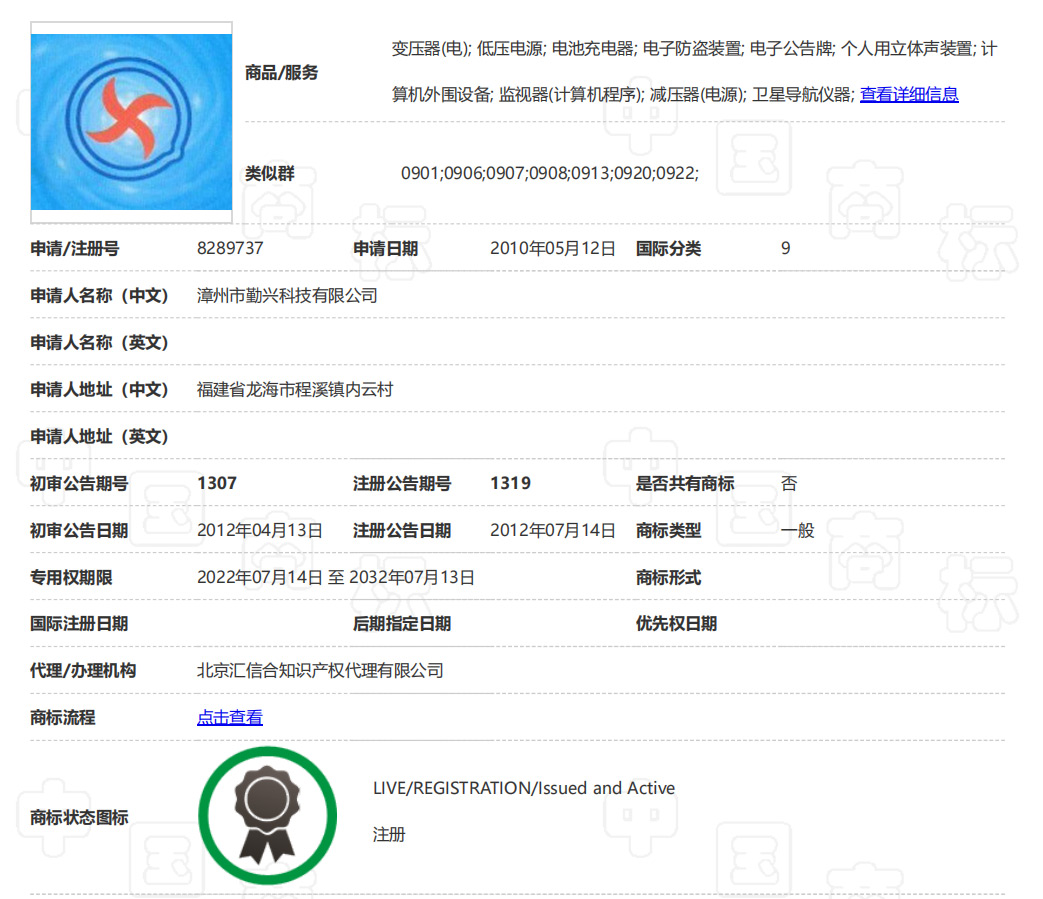Viewport: 1043px width, 899px height.
Task: Click the 优先权日期 label
Action: click(676, 624)
